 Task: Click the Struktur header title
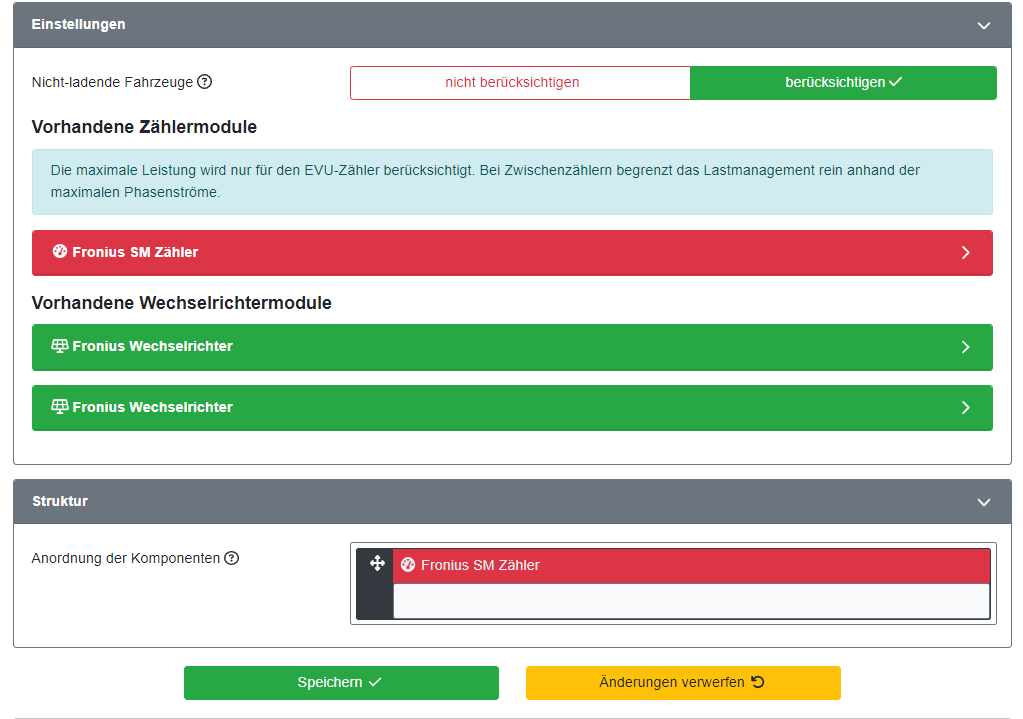pyautogui.click(x=60, y=501)
